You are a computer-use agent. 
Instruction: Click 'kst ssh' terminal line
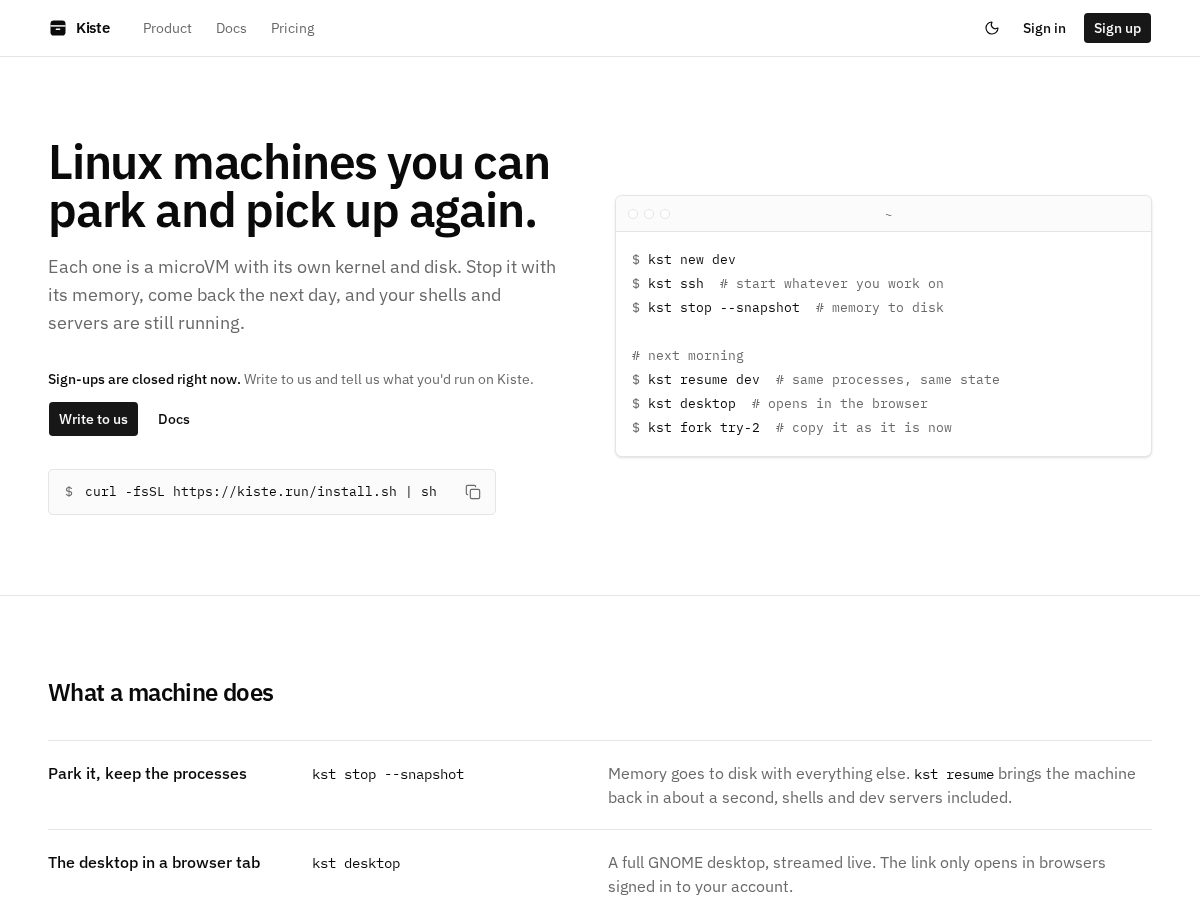pos(787,284)
